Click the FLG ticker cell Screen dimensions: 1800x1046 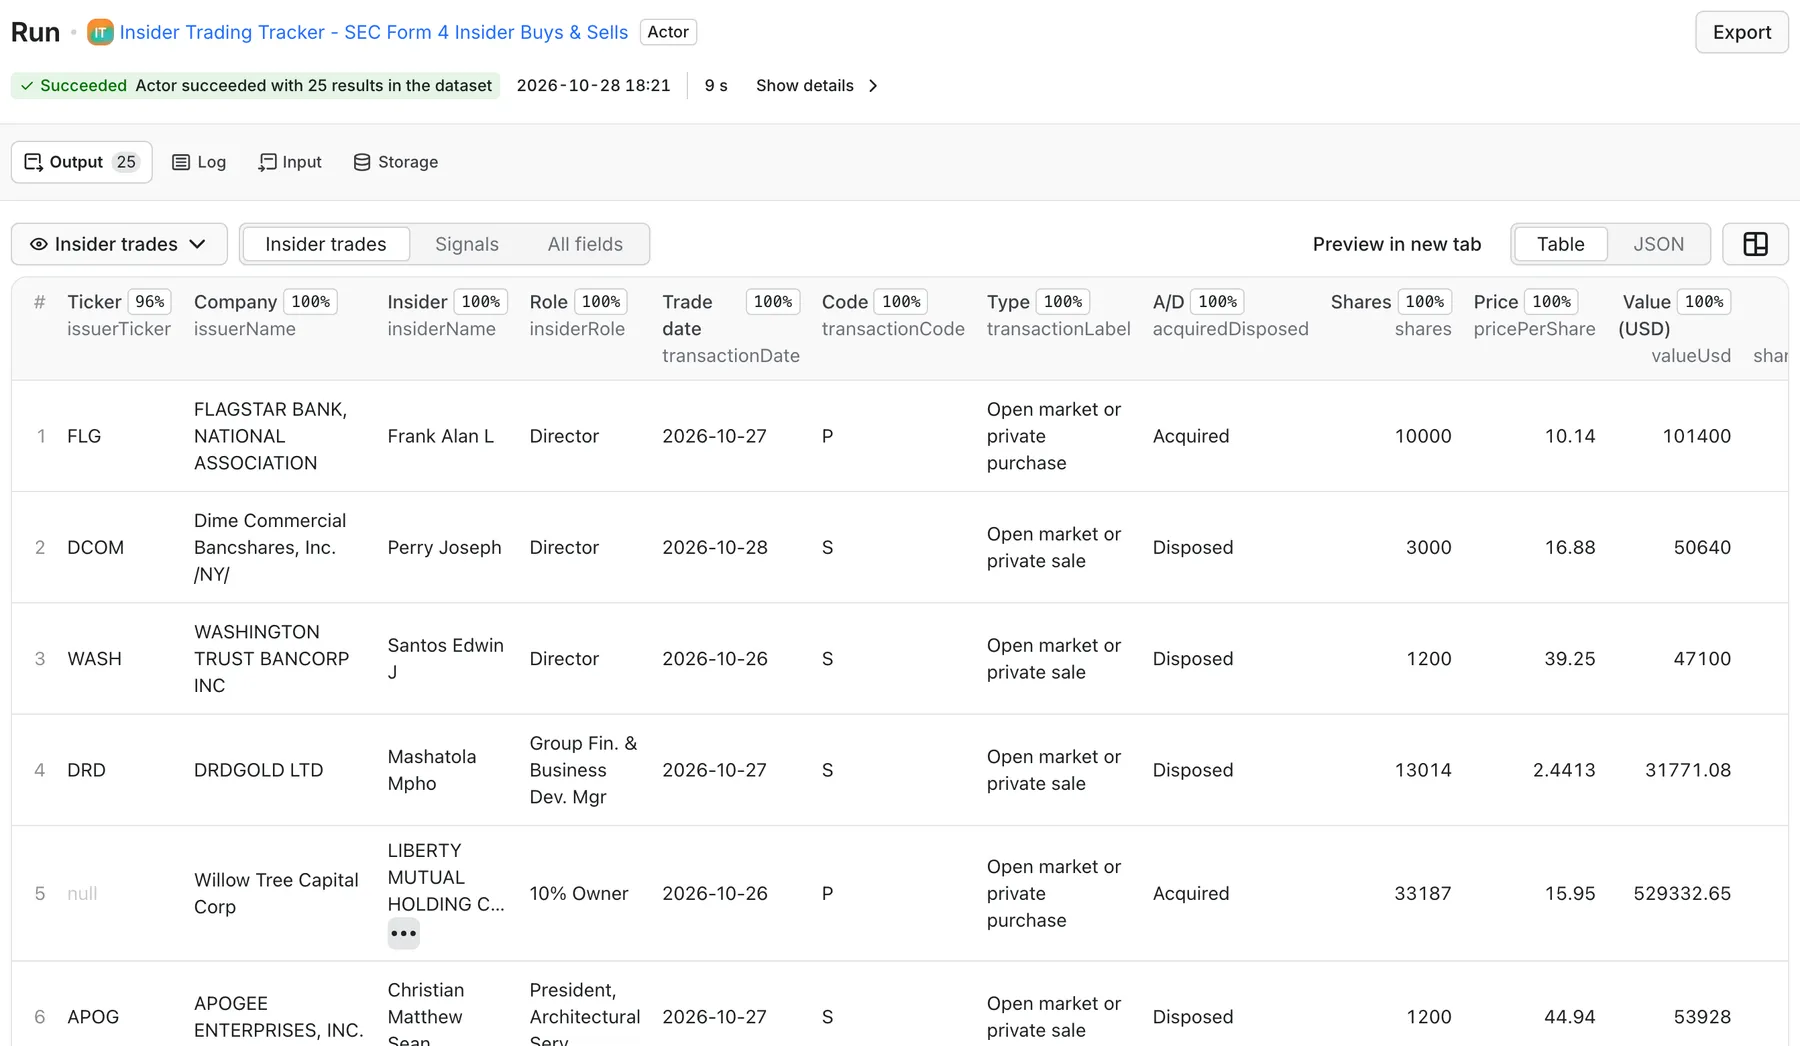(84, 436)
